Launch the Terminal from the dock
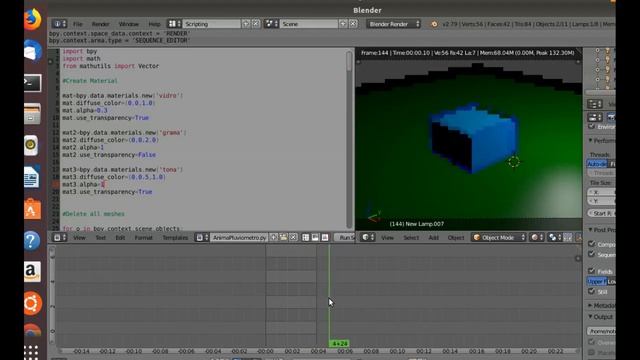 click(x=33, y=83)
